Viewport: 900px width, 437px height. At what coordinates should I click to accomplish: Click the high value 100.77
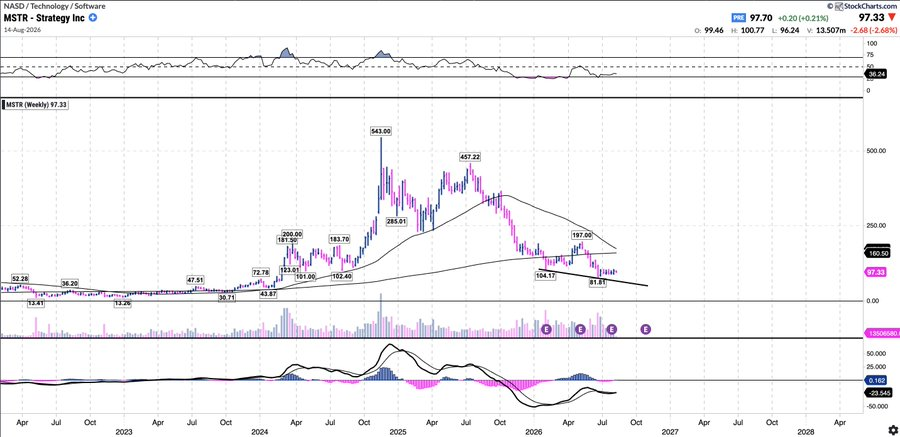754,29
